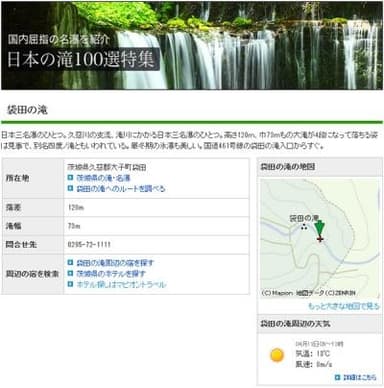Click the 滝幅 row label

(13, 226)
